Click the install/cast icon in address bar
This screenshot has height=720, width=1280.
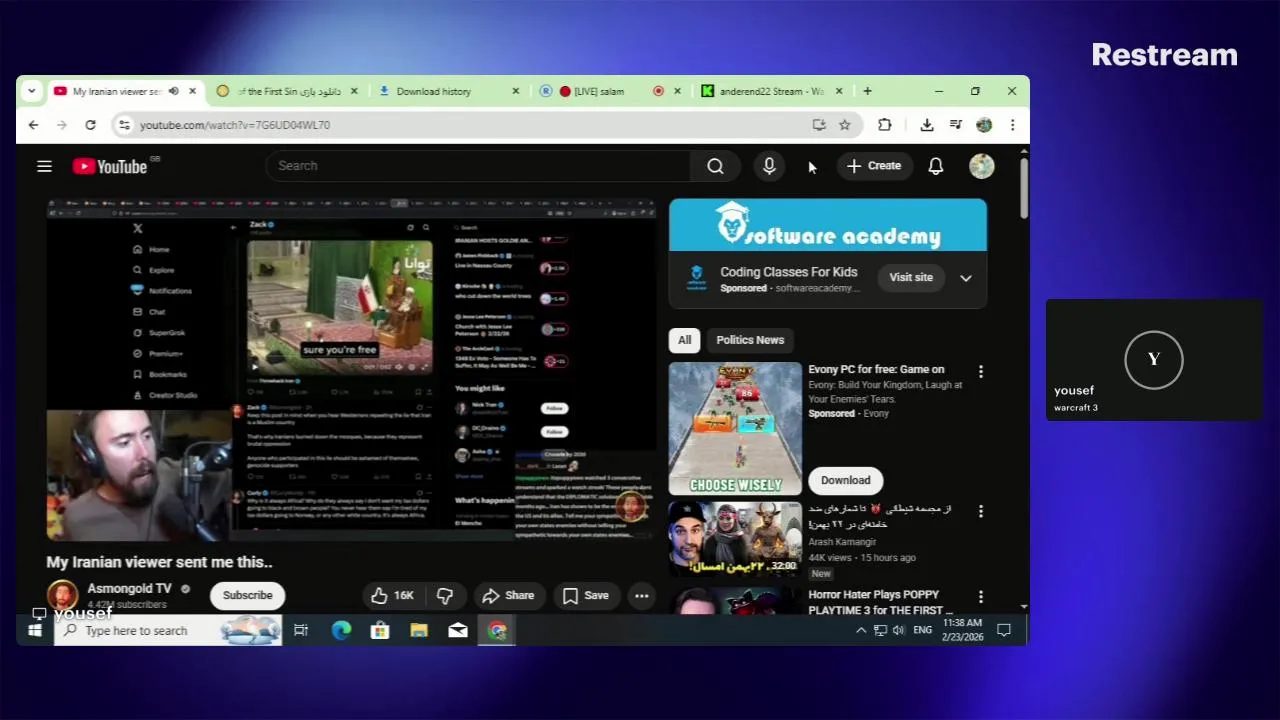(819, 125)
